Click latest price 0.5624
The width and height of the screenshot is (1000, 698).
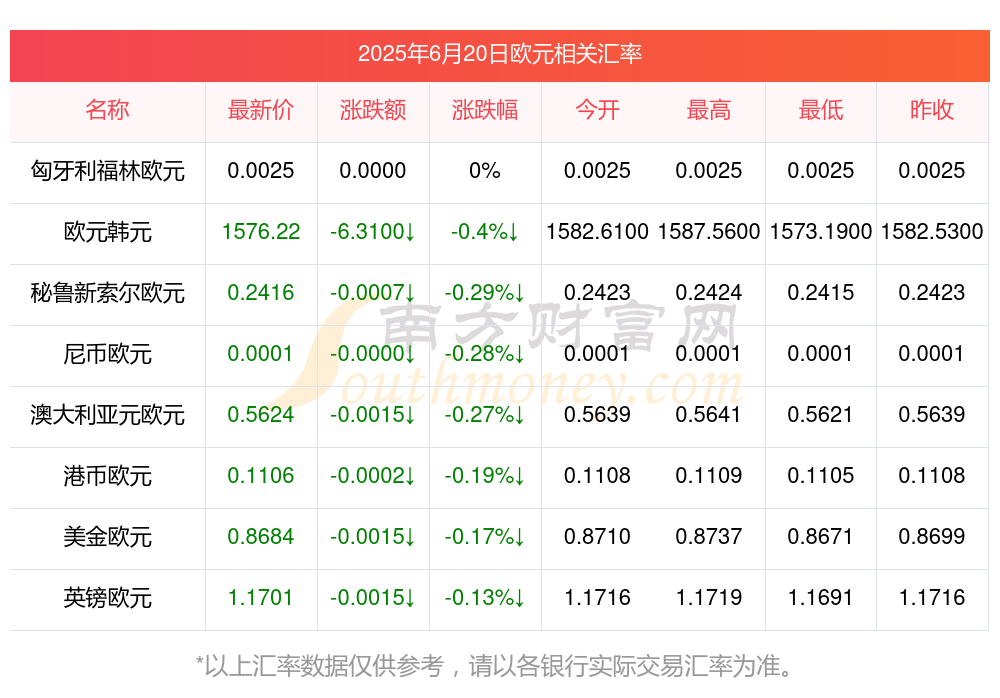pyautogui.click(x=261, y=415)
